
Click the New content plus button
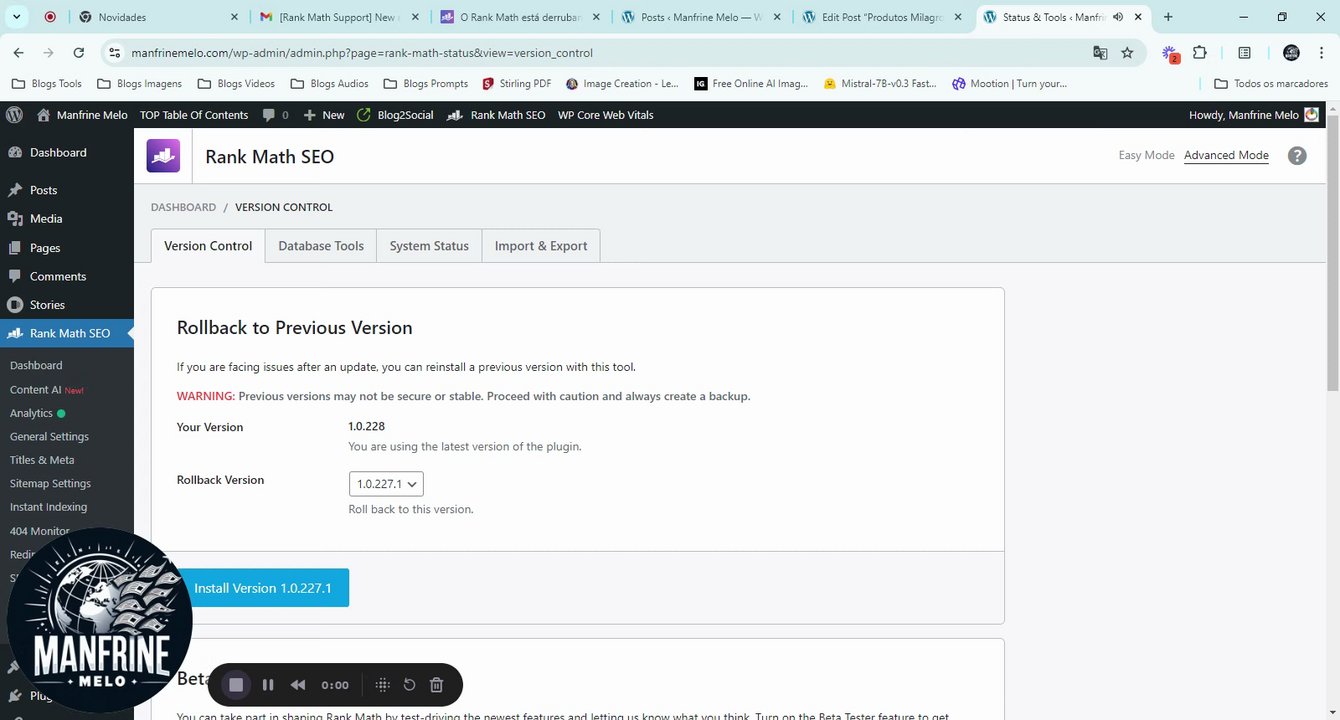coord(324,115)
